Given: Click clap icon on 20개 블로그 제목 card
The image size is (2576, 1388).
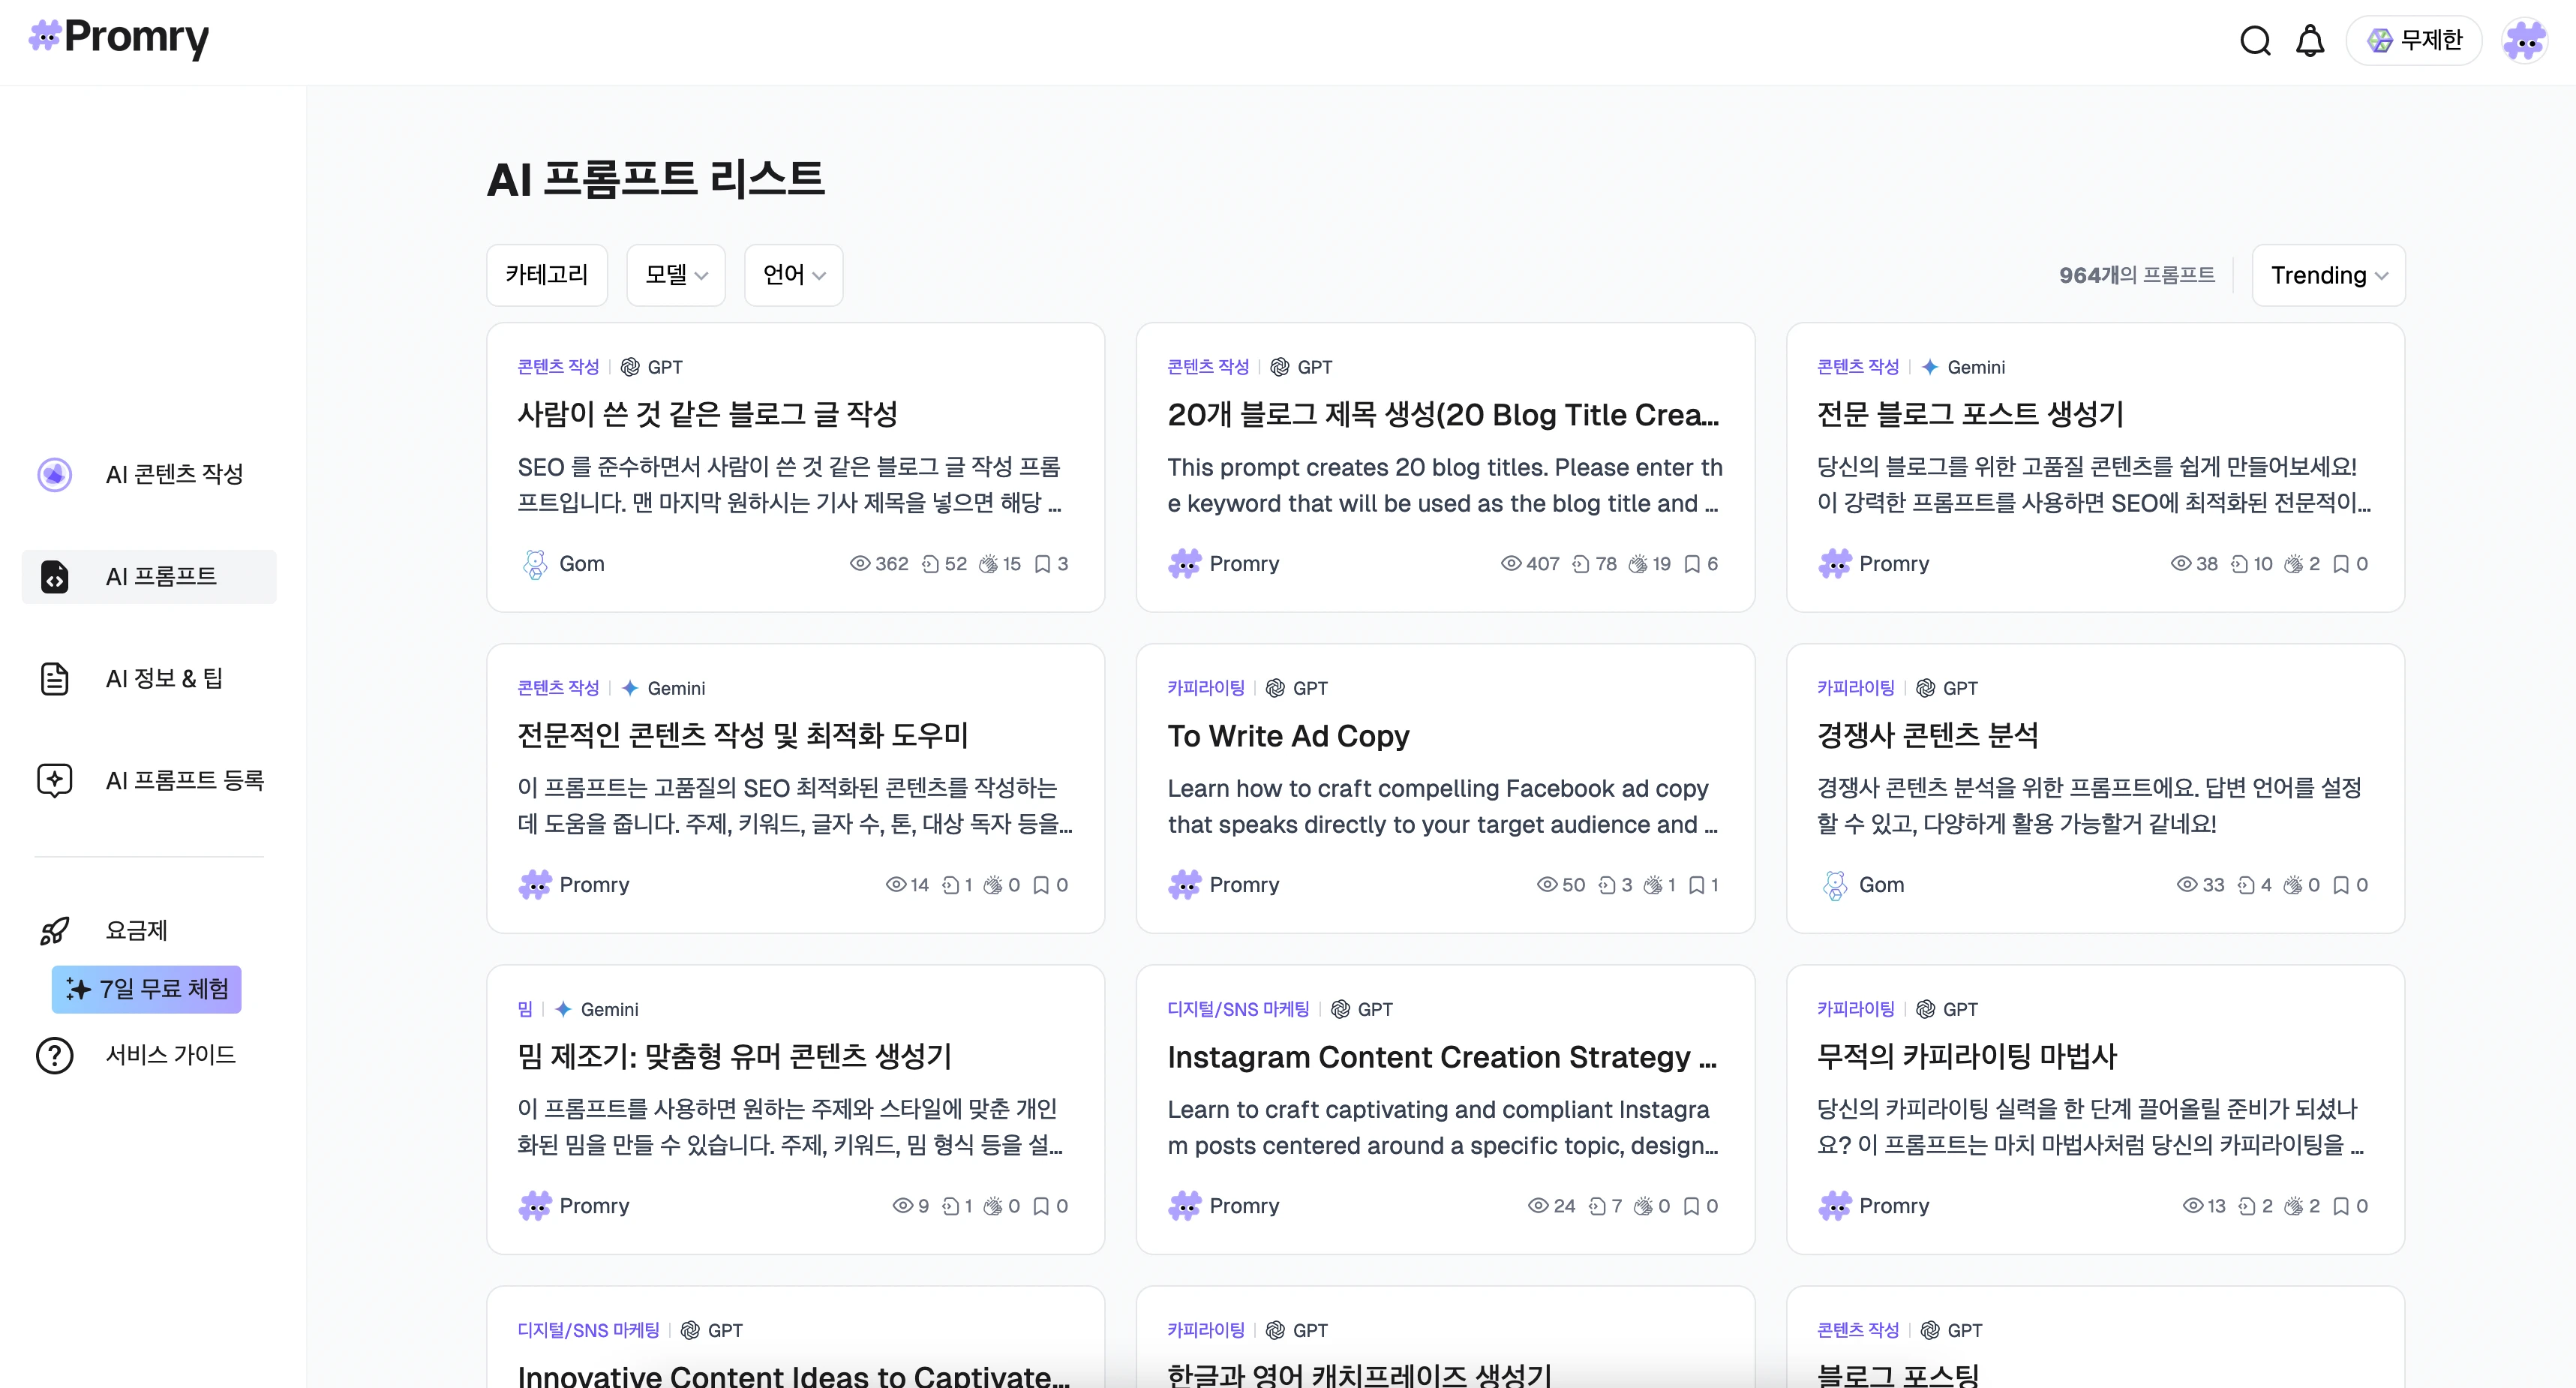Looking at the screenshot, I should click(x=1637, y=564).
